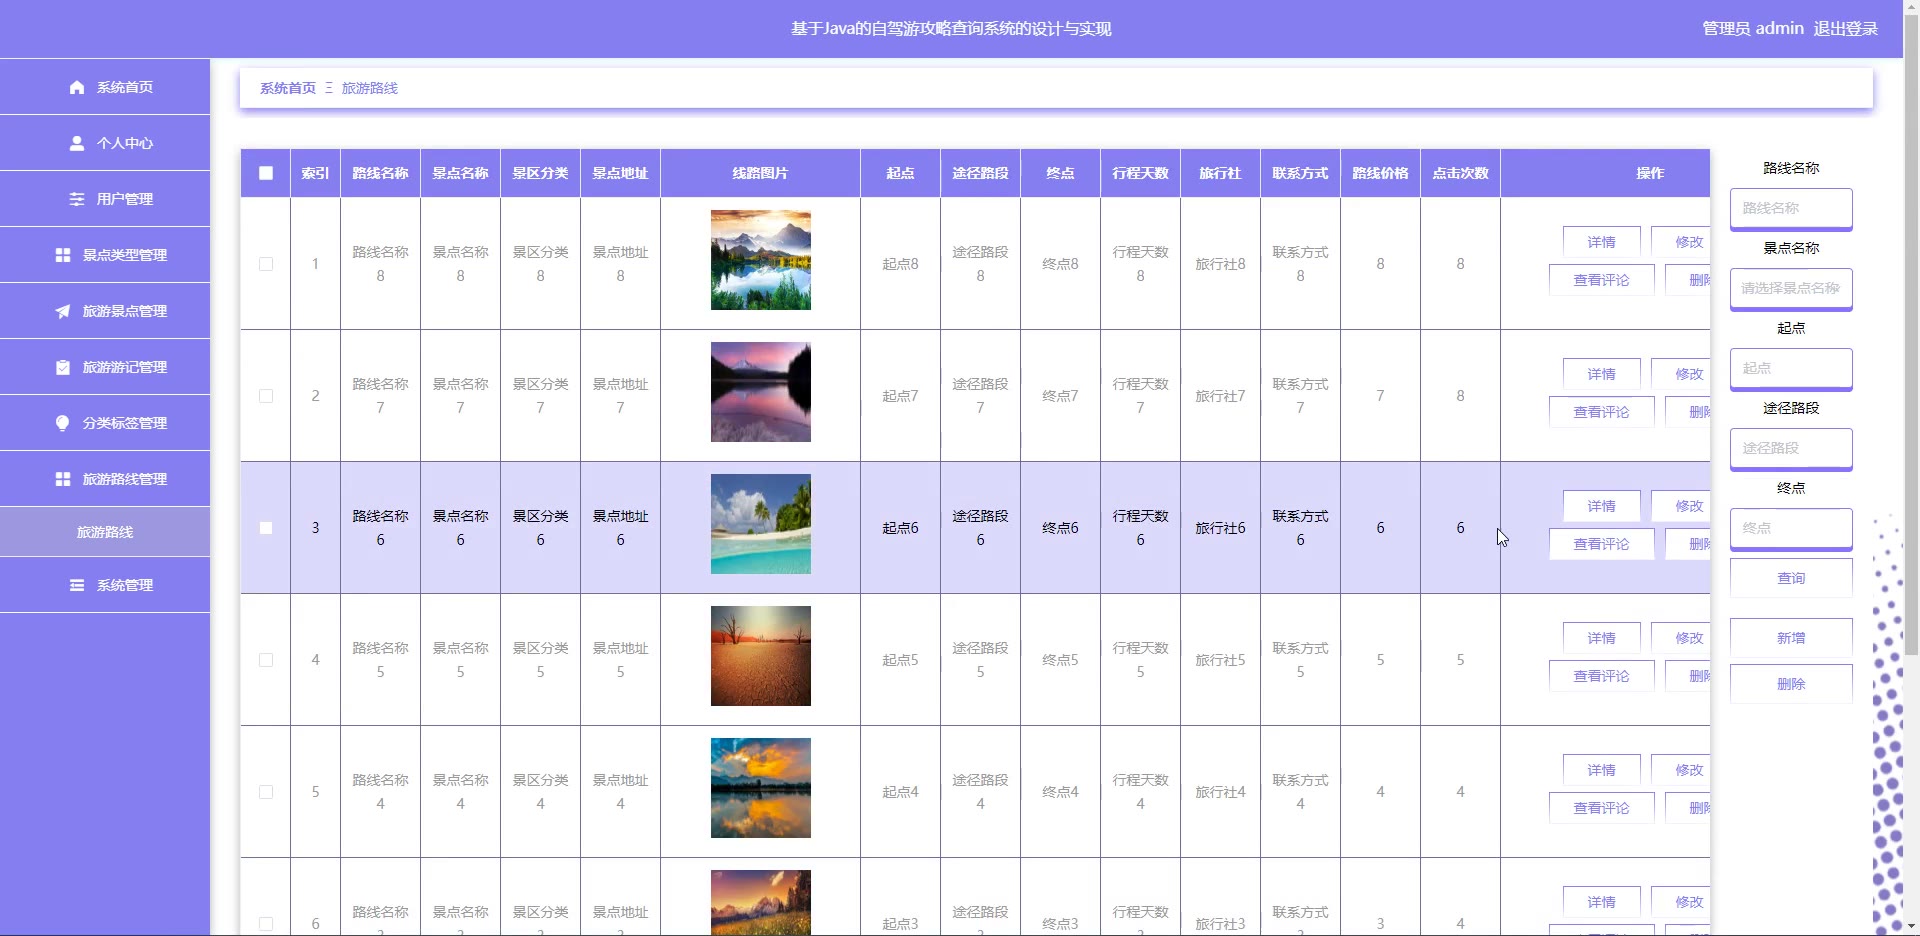1920x936 pixels.
Task: Click the 旅行社6 cell
Action: pyautogui.click(x=1220, y=528)
